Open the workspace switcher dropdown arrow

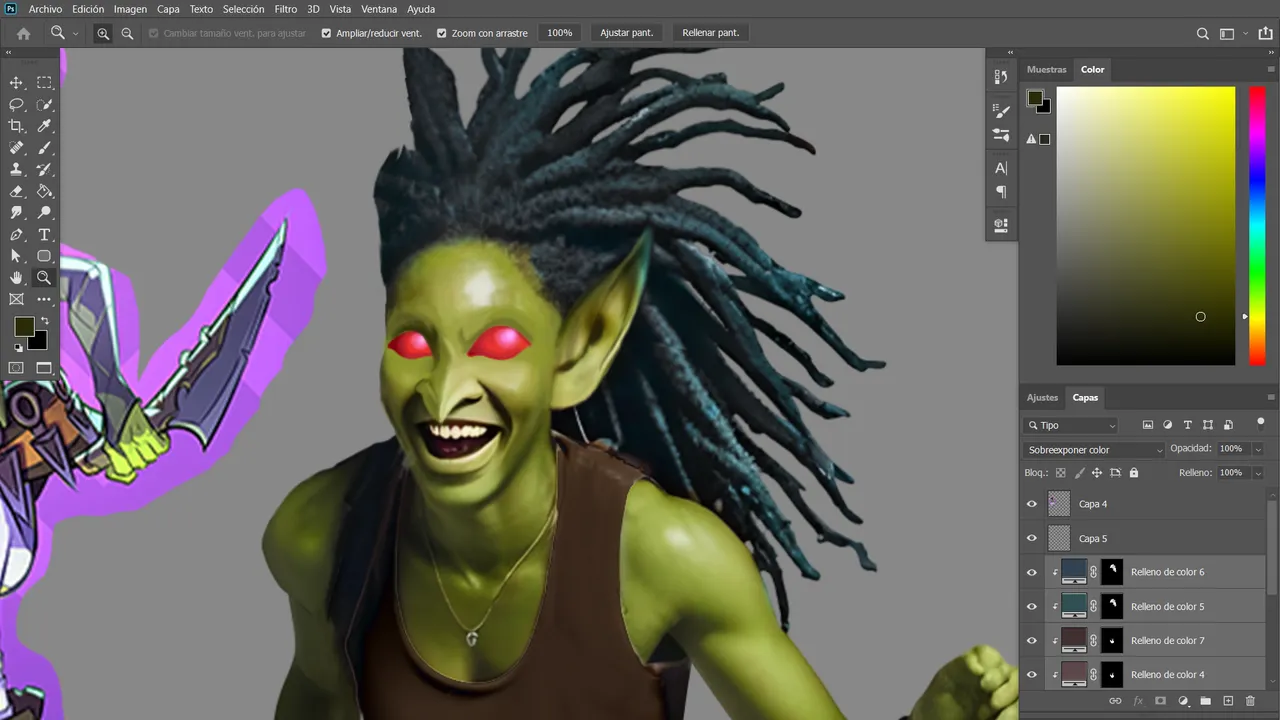tap(1245, 33)
